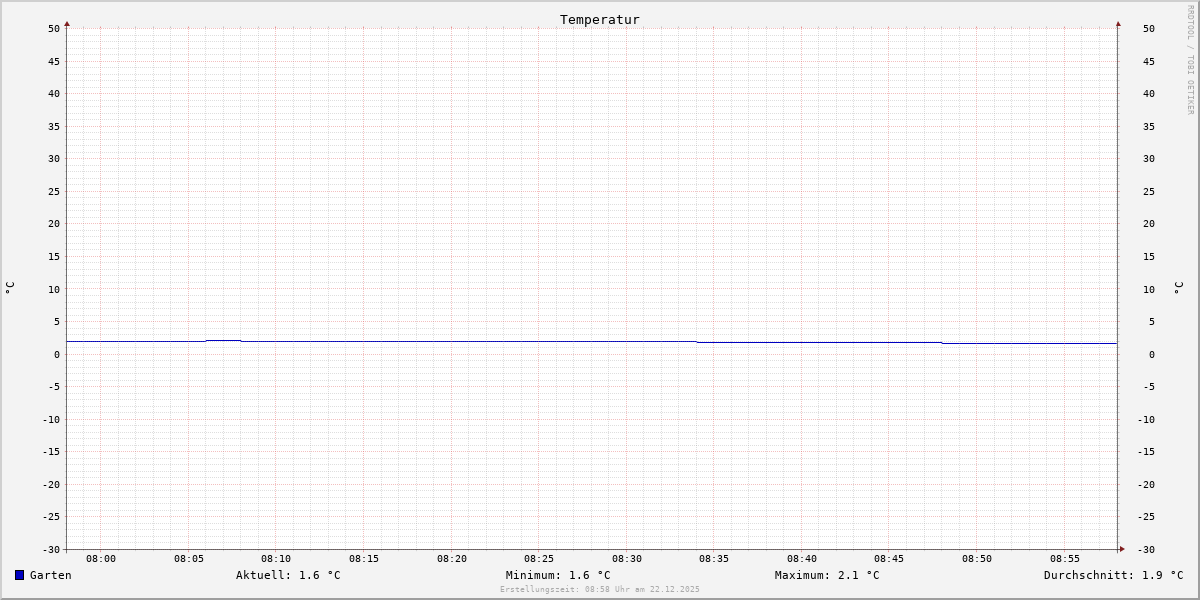The height and width of the screenshot is (600, 1200).
Task: Click the red arrow at x-axis end
Action: click(x=1122, y=549)
